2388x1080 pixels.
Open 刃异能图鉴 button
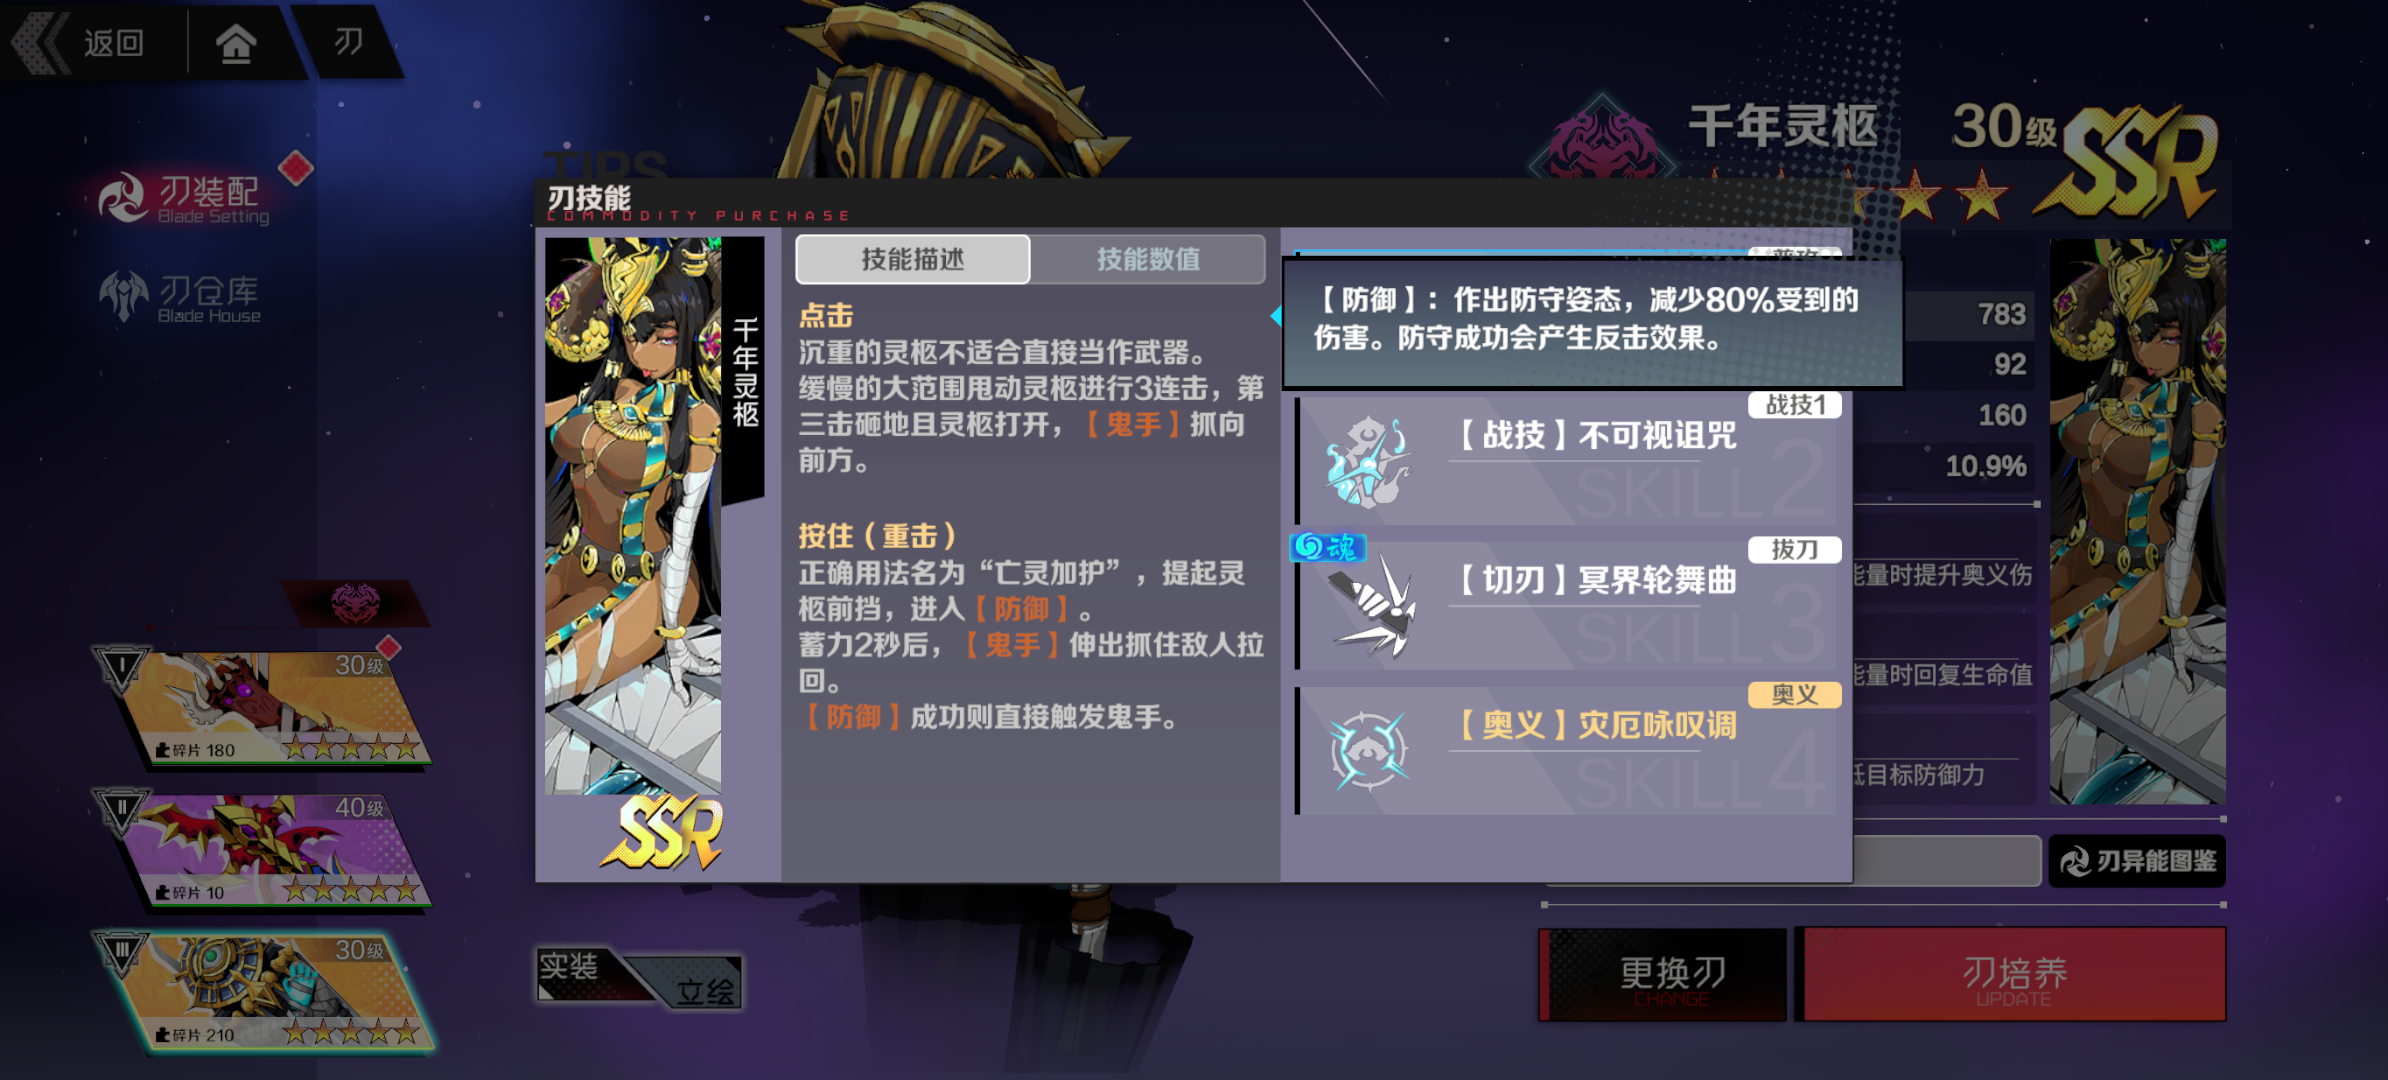[2137, 861]
